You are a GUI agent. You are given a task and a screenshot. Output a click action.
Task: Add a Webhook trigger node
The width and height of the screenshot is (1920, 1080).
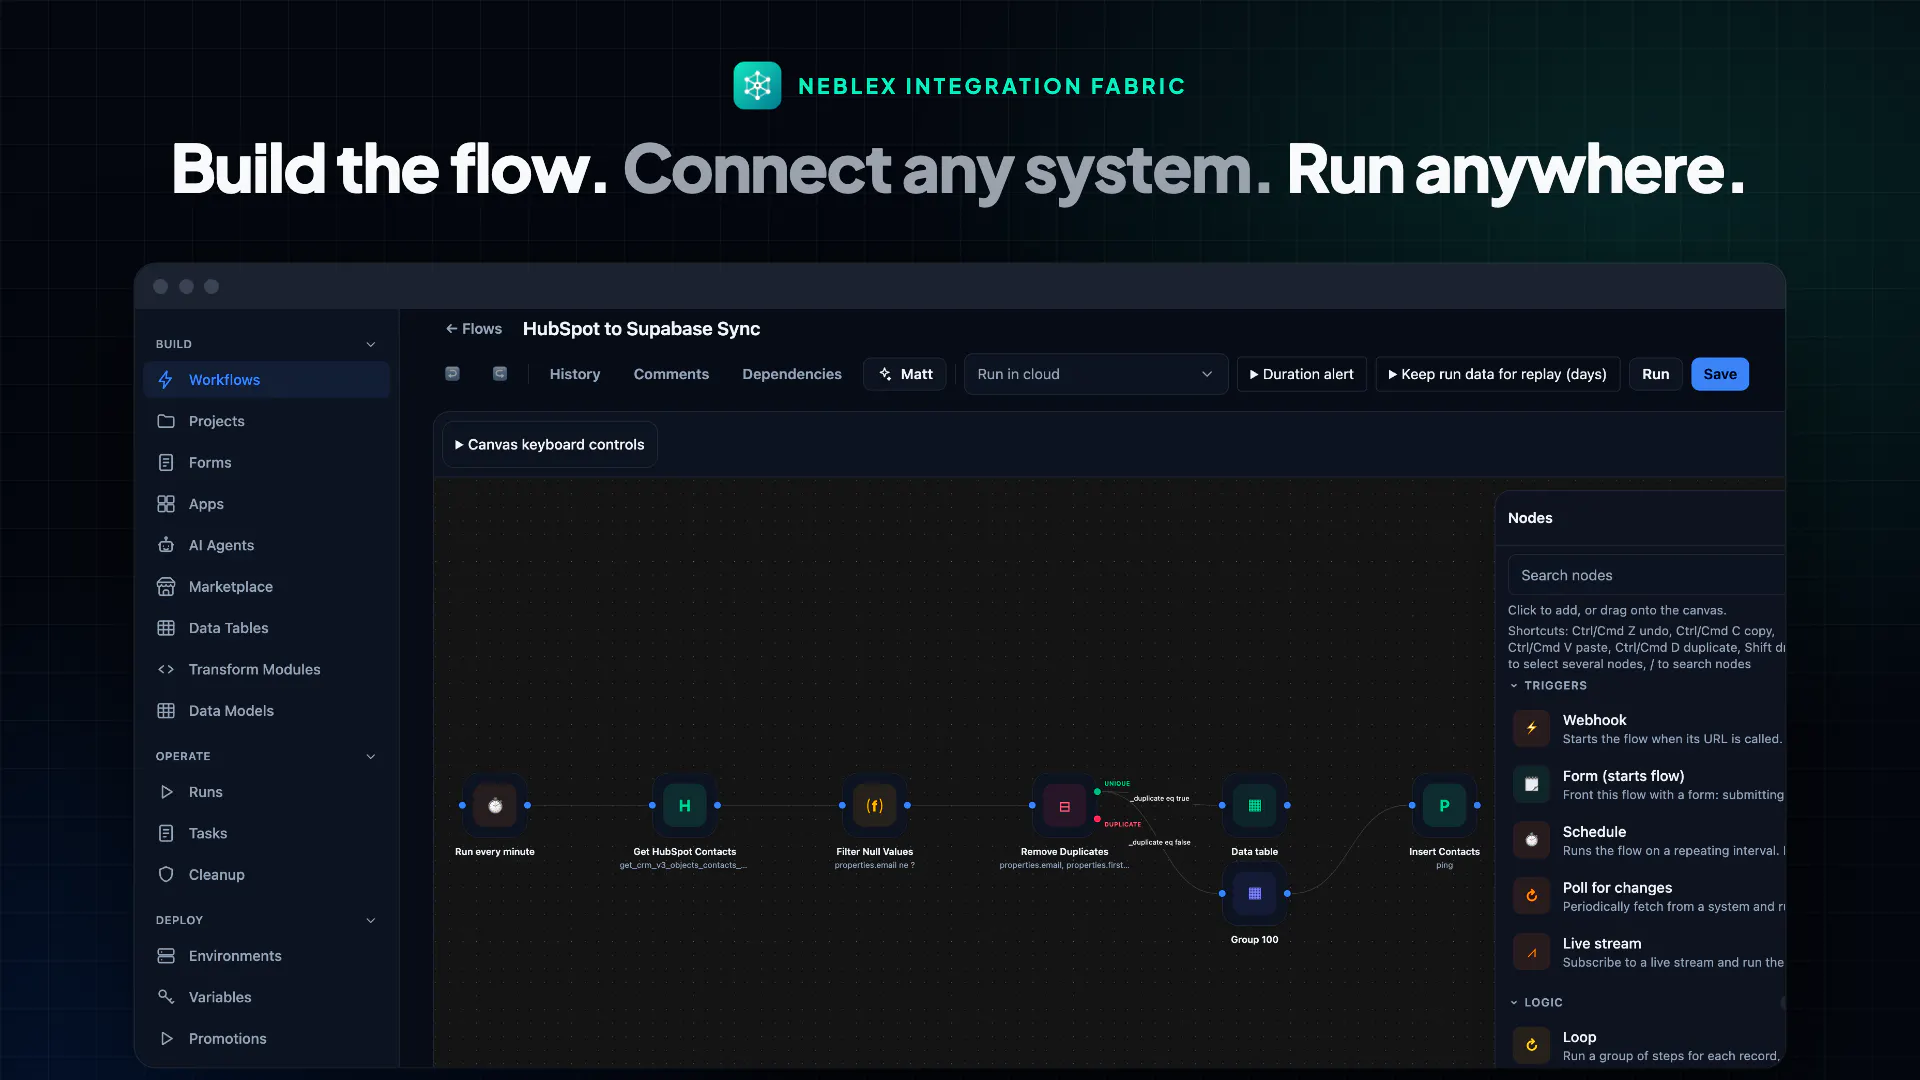[x=1647, y=729]
